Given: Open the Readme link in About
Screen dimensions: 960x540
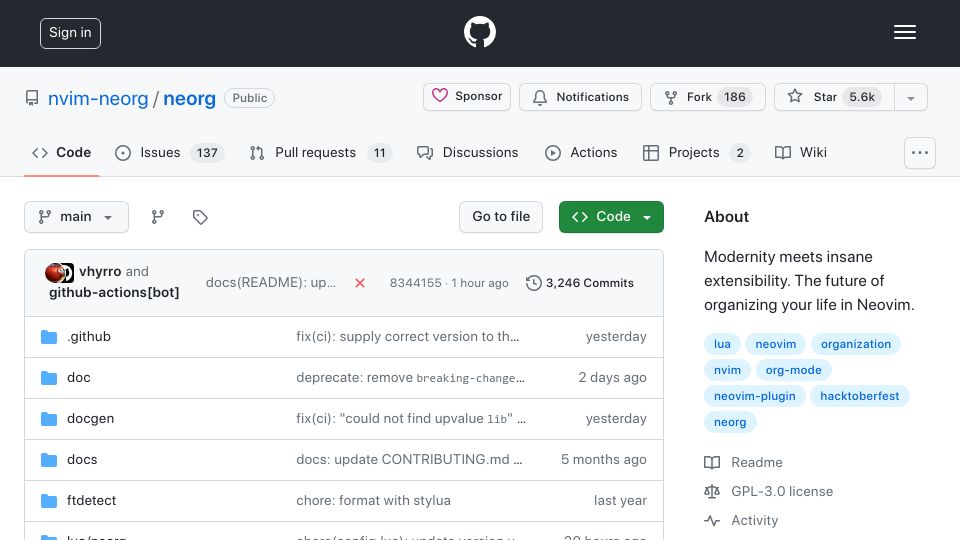Looking at the screenshot, I should point(743,462).
